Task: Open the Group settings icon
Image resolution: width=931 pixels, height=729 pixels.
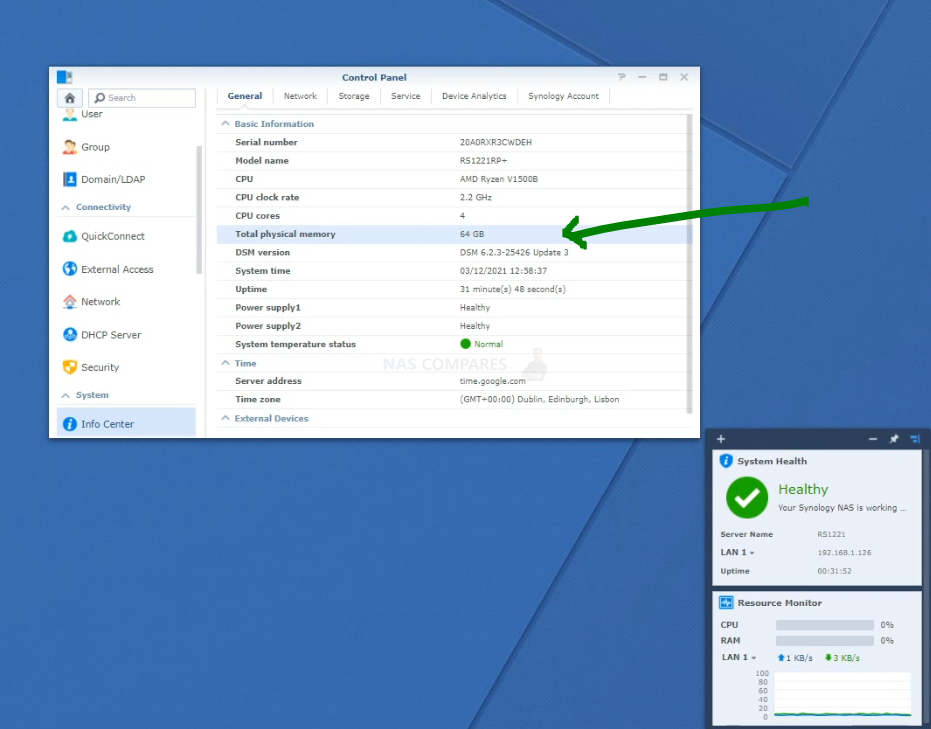Action: 69,147
